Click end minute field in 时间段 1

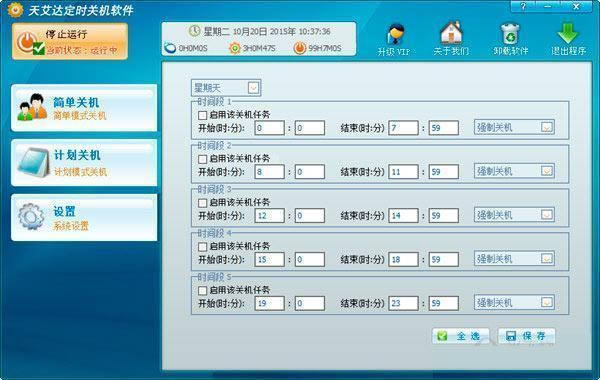(x=443, y=128)
